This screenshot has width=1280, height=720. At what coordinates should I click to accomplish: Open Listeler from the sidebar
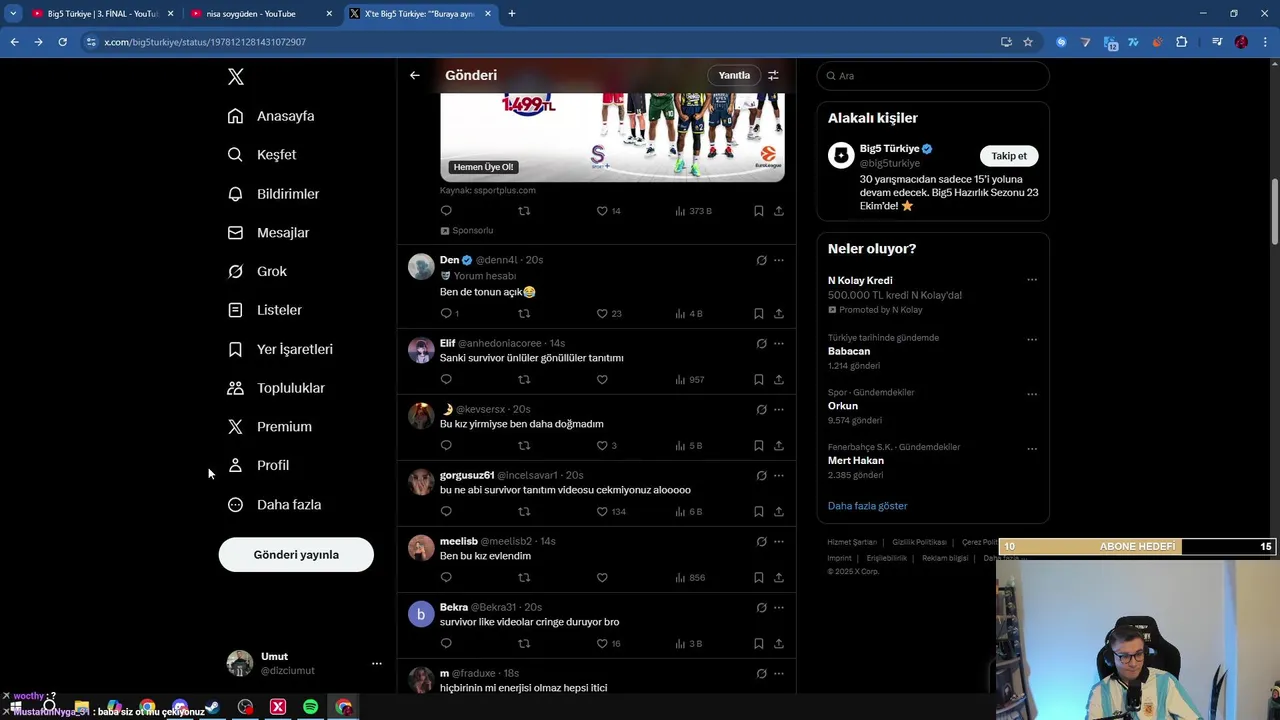[x=264, y=310]
